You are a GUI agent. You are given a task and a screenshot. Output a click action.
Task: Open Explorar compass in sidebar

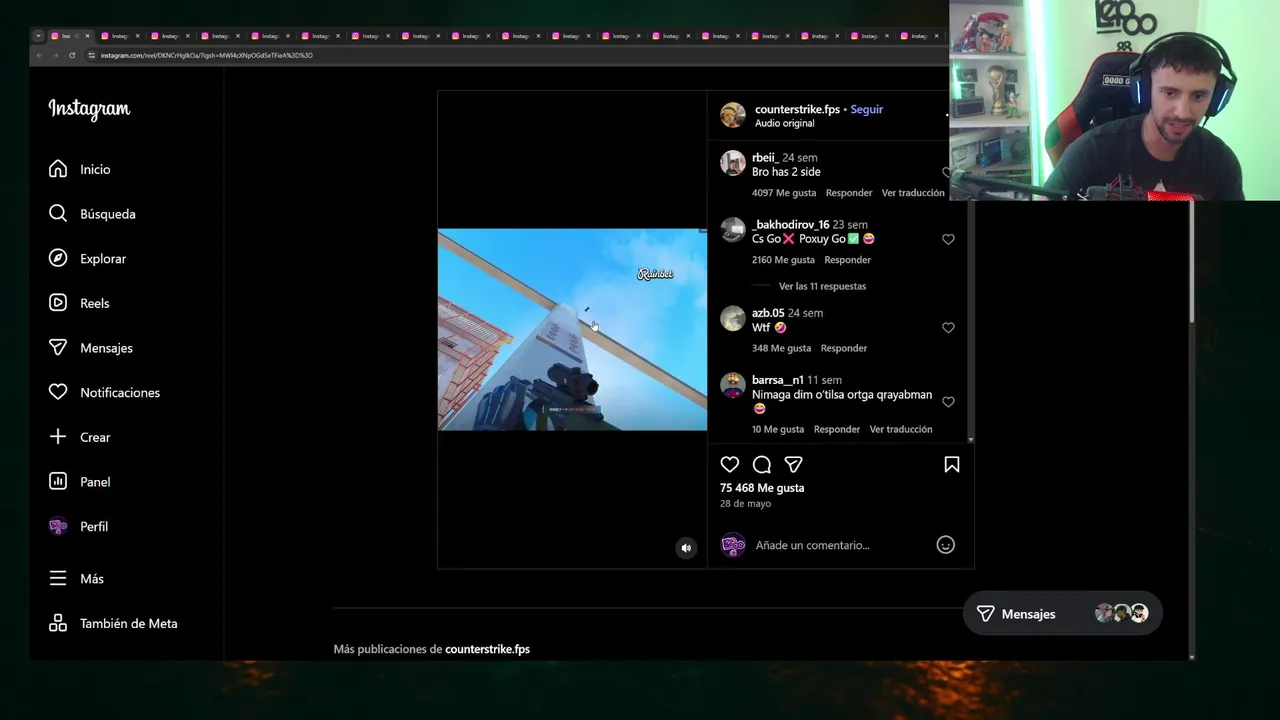coord(88,258)
